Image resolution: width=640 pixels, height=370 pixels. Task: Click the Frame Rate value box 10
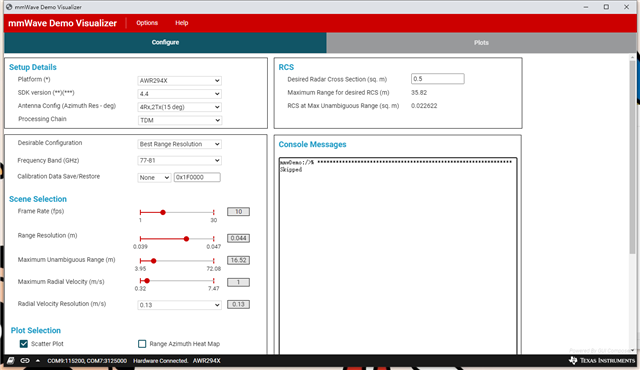pos(238,212)
